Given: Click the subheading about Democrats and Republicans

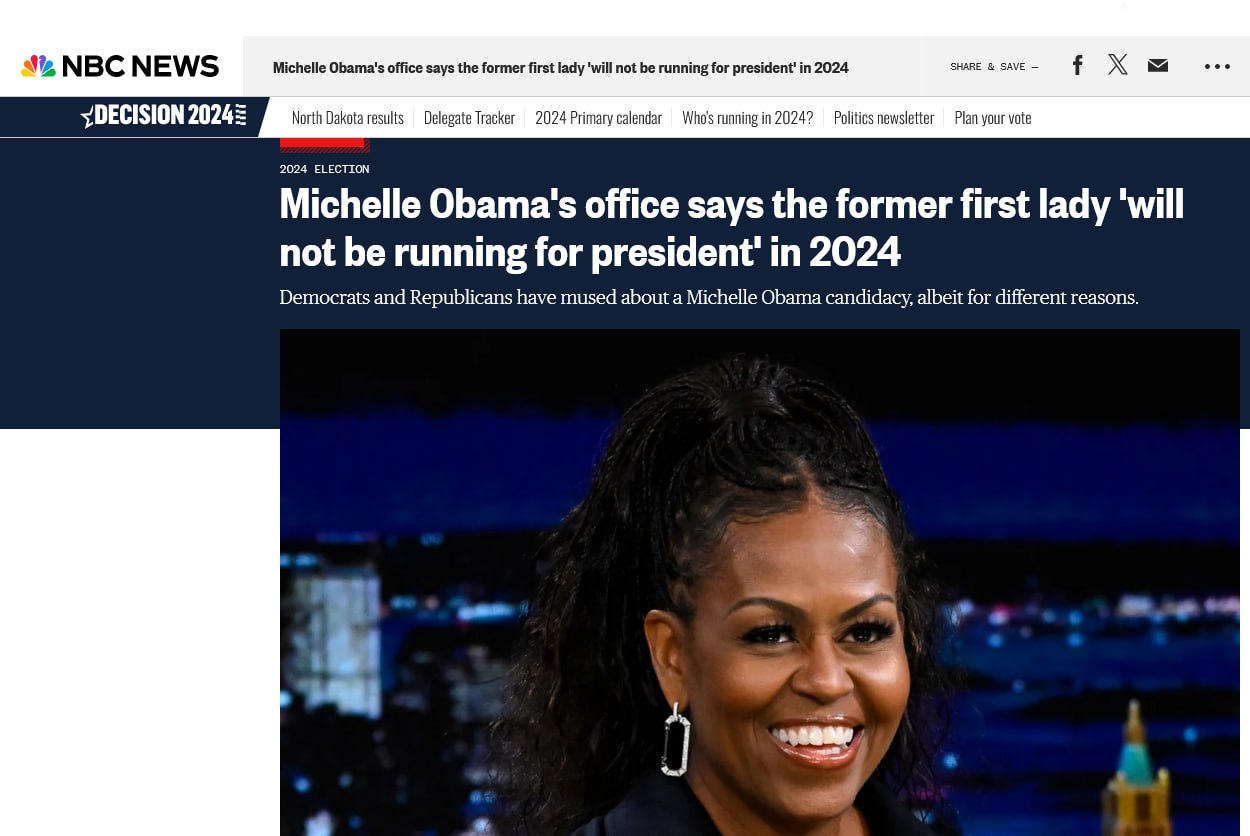Looking at the screenshot, I should click(x=709, y=297).
